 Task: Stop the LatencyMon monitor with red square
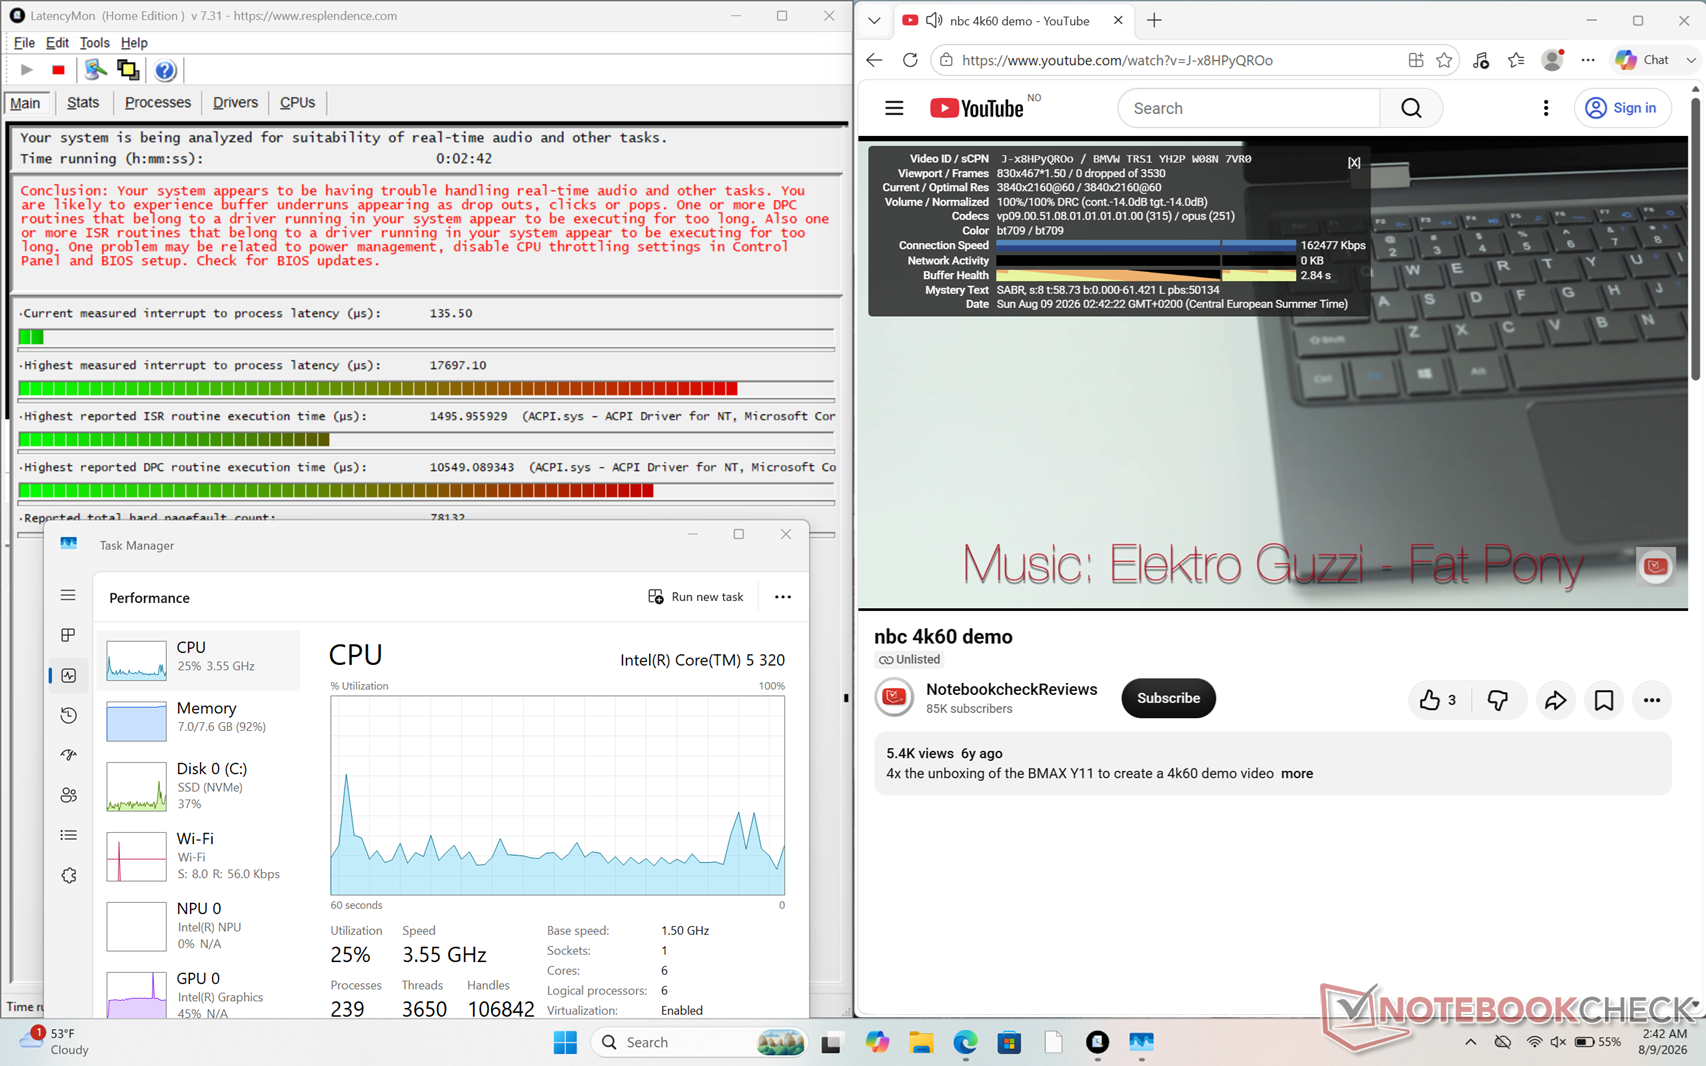(58, 70)
